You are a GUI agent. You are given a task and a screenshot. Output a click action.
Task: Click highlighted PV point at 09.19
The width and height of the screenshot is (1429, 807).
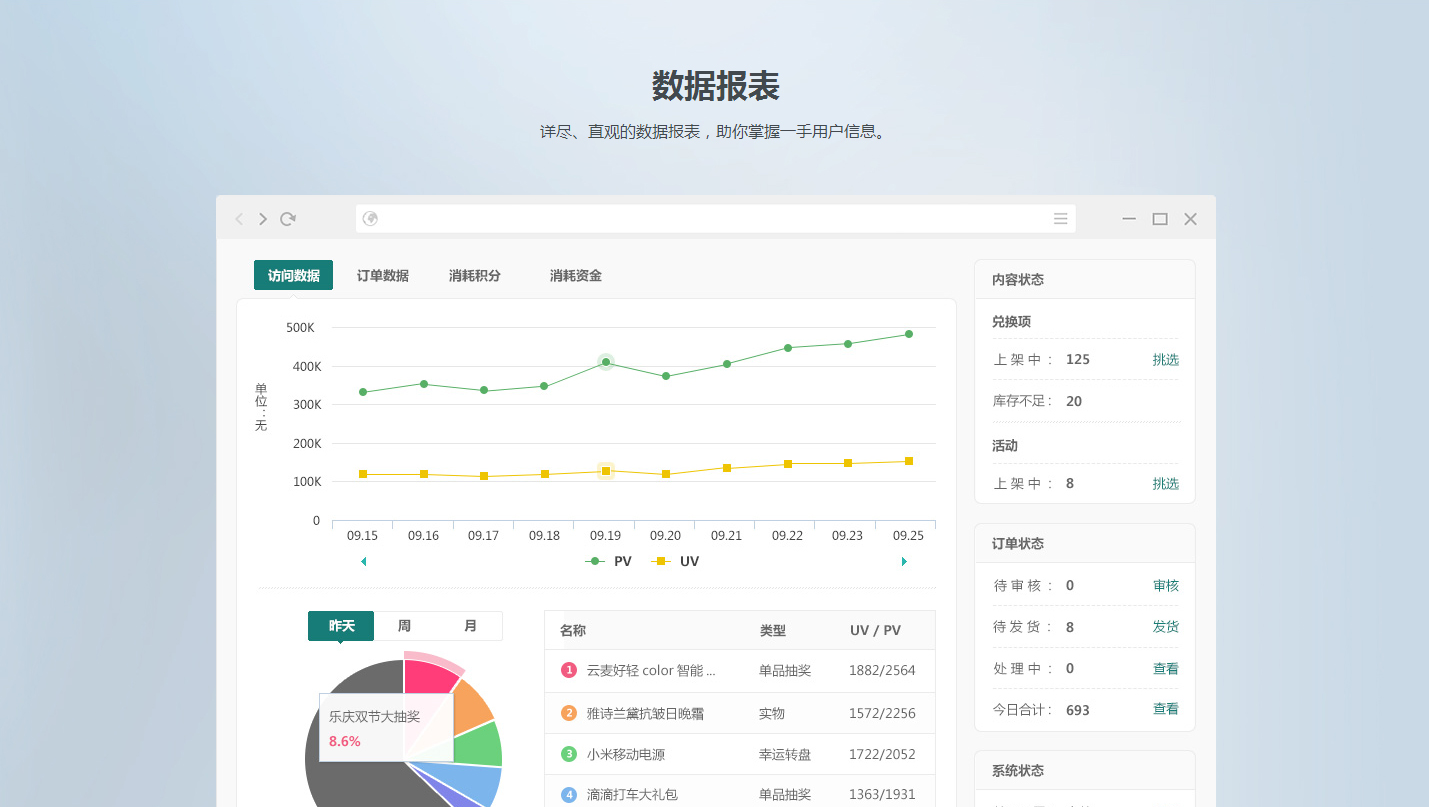[606, 362]
